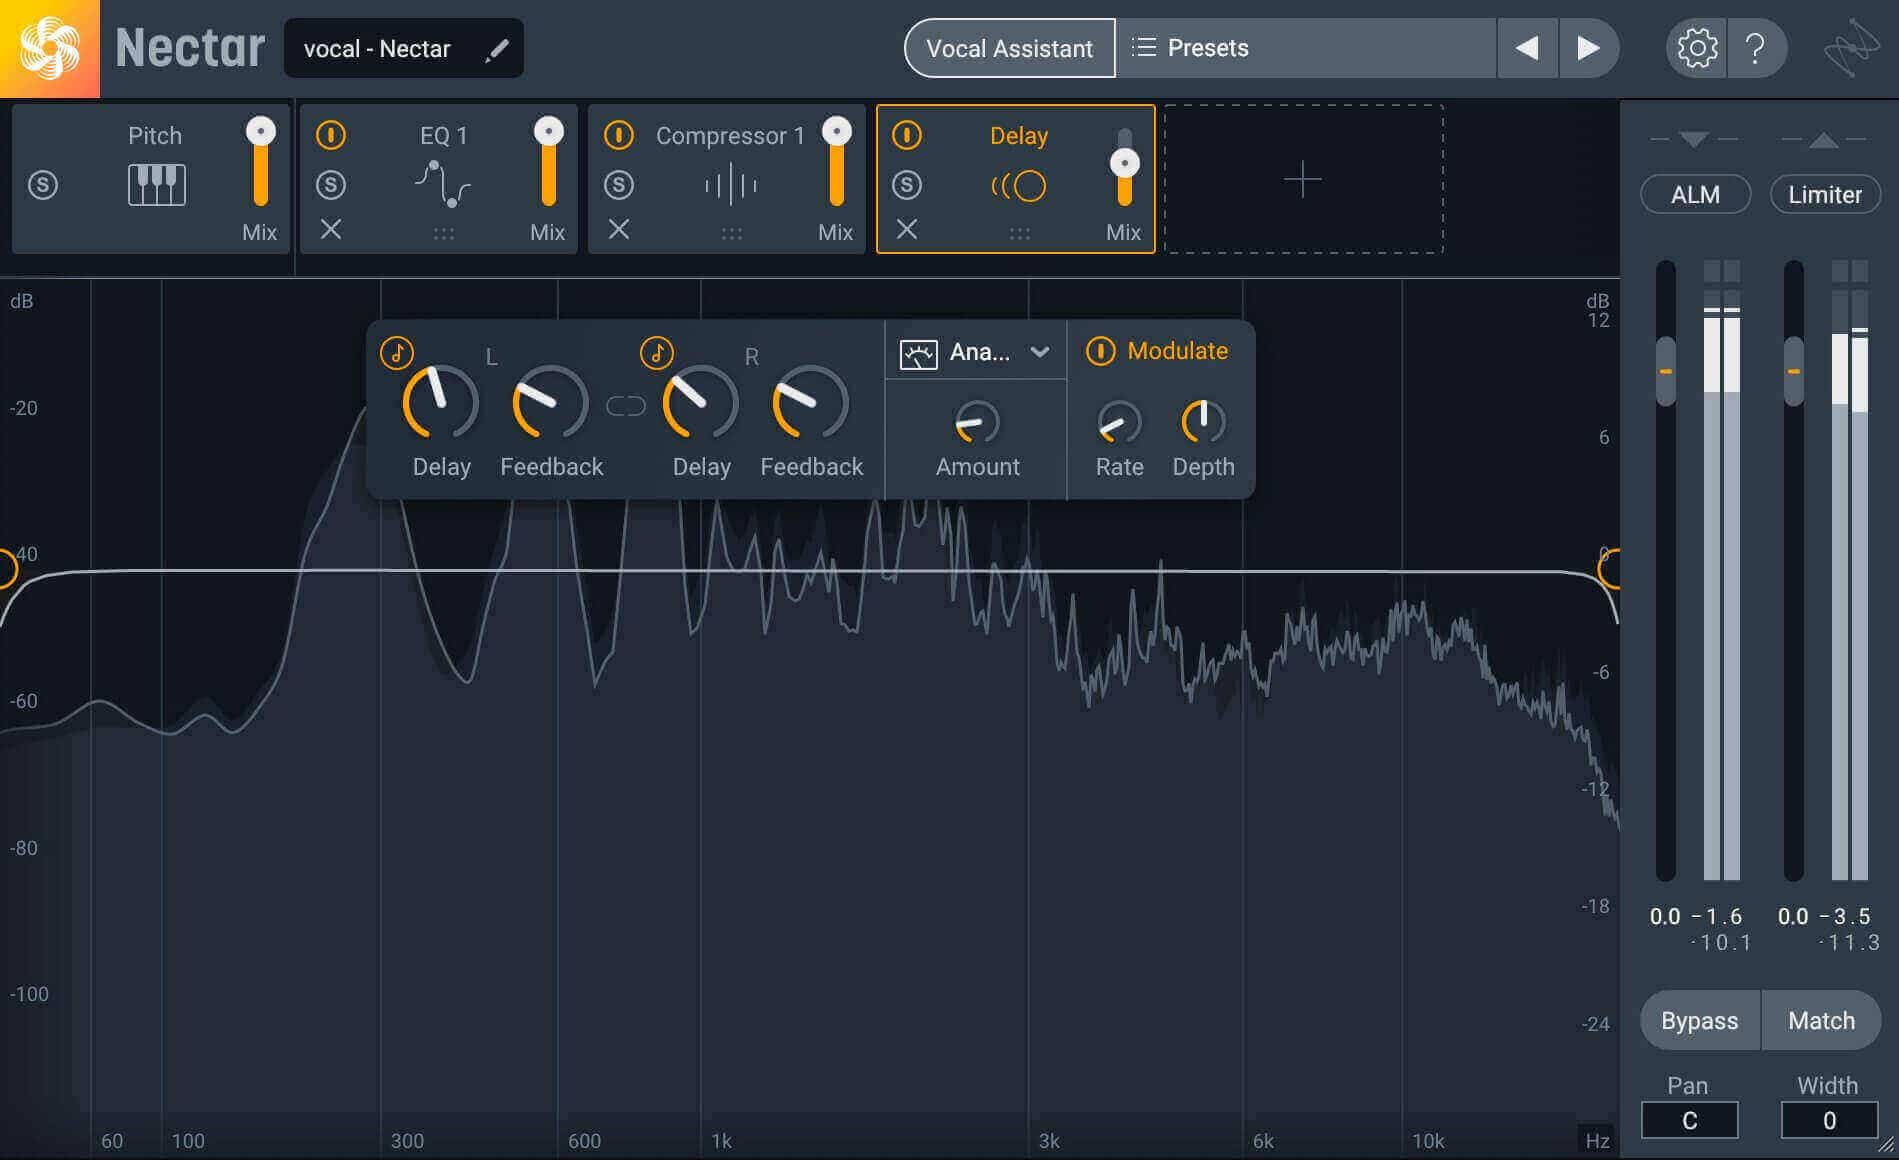Click the Pan value field
Viewport: 1899px width, 1160px height.
(x=1689, y=1120)
